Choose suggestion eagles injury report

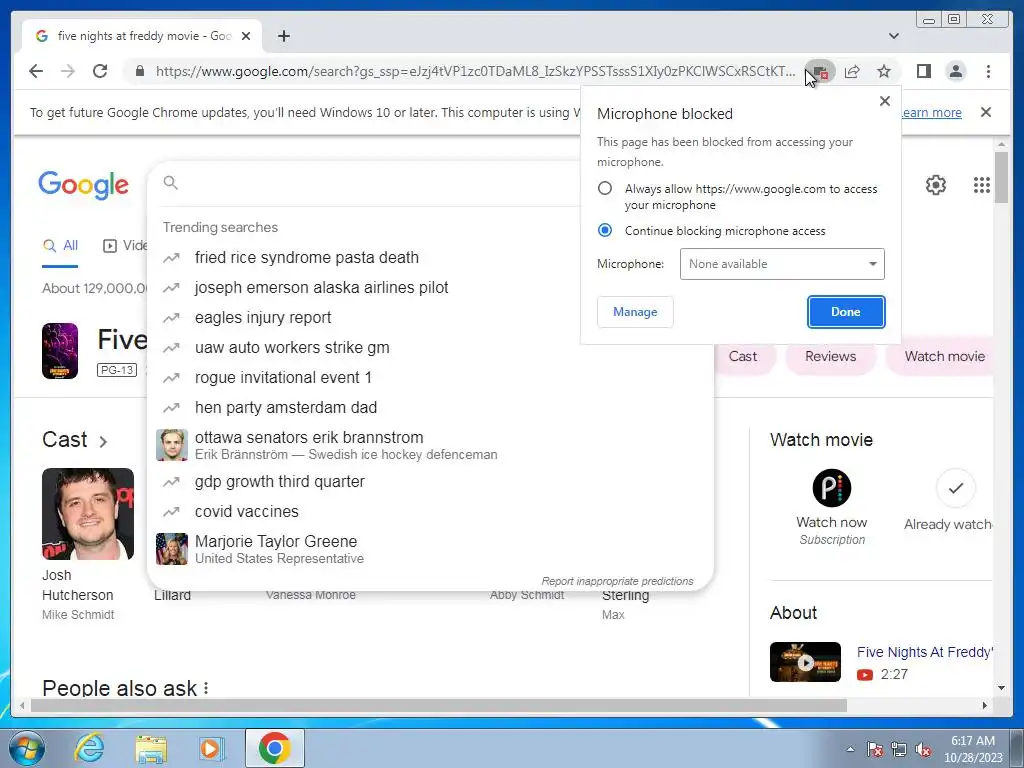pos(430,317)
